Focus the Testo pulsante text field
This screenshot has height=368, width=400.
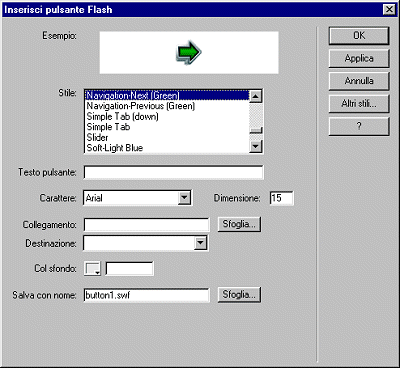point(173,173)
